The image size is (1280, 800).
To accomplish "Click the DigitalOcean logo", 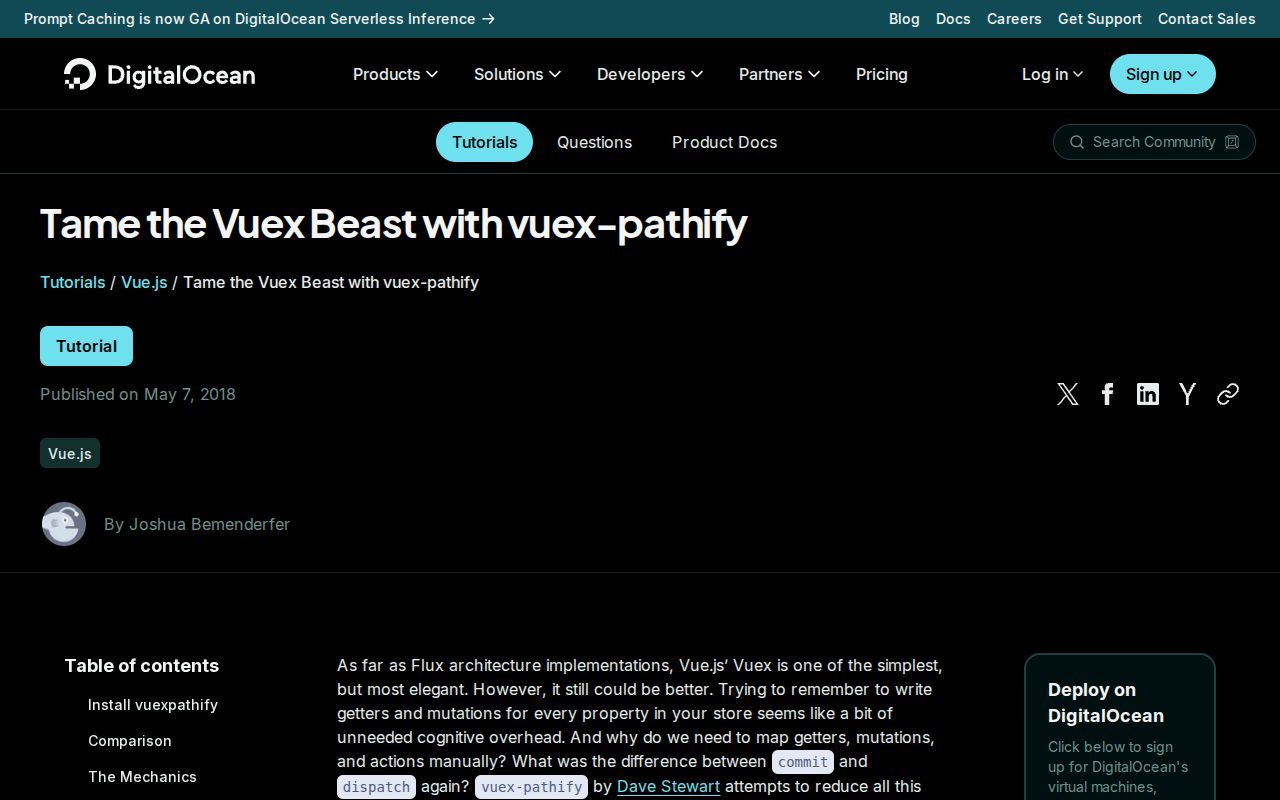I will [160, 74].
